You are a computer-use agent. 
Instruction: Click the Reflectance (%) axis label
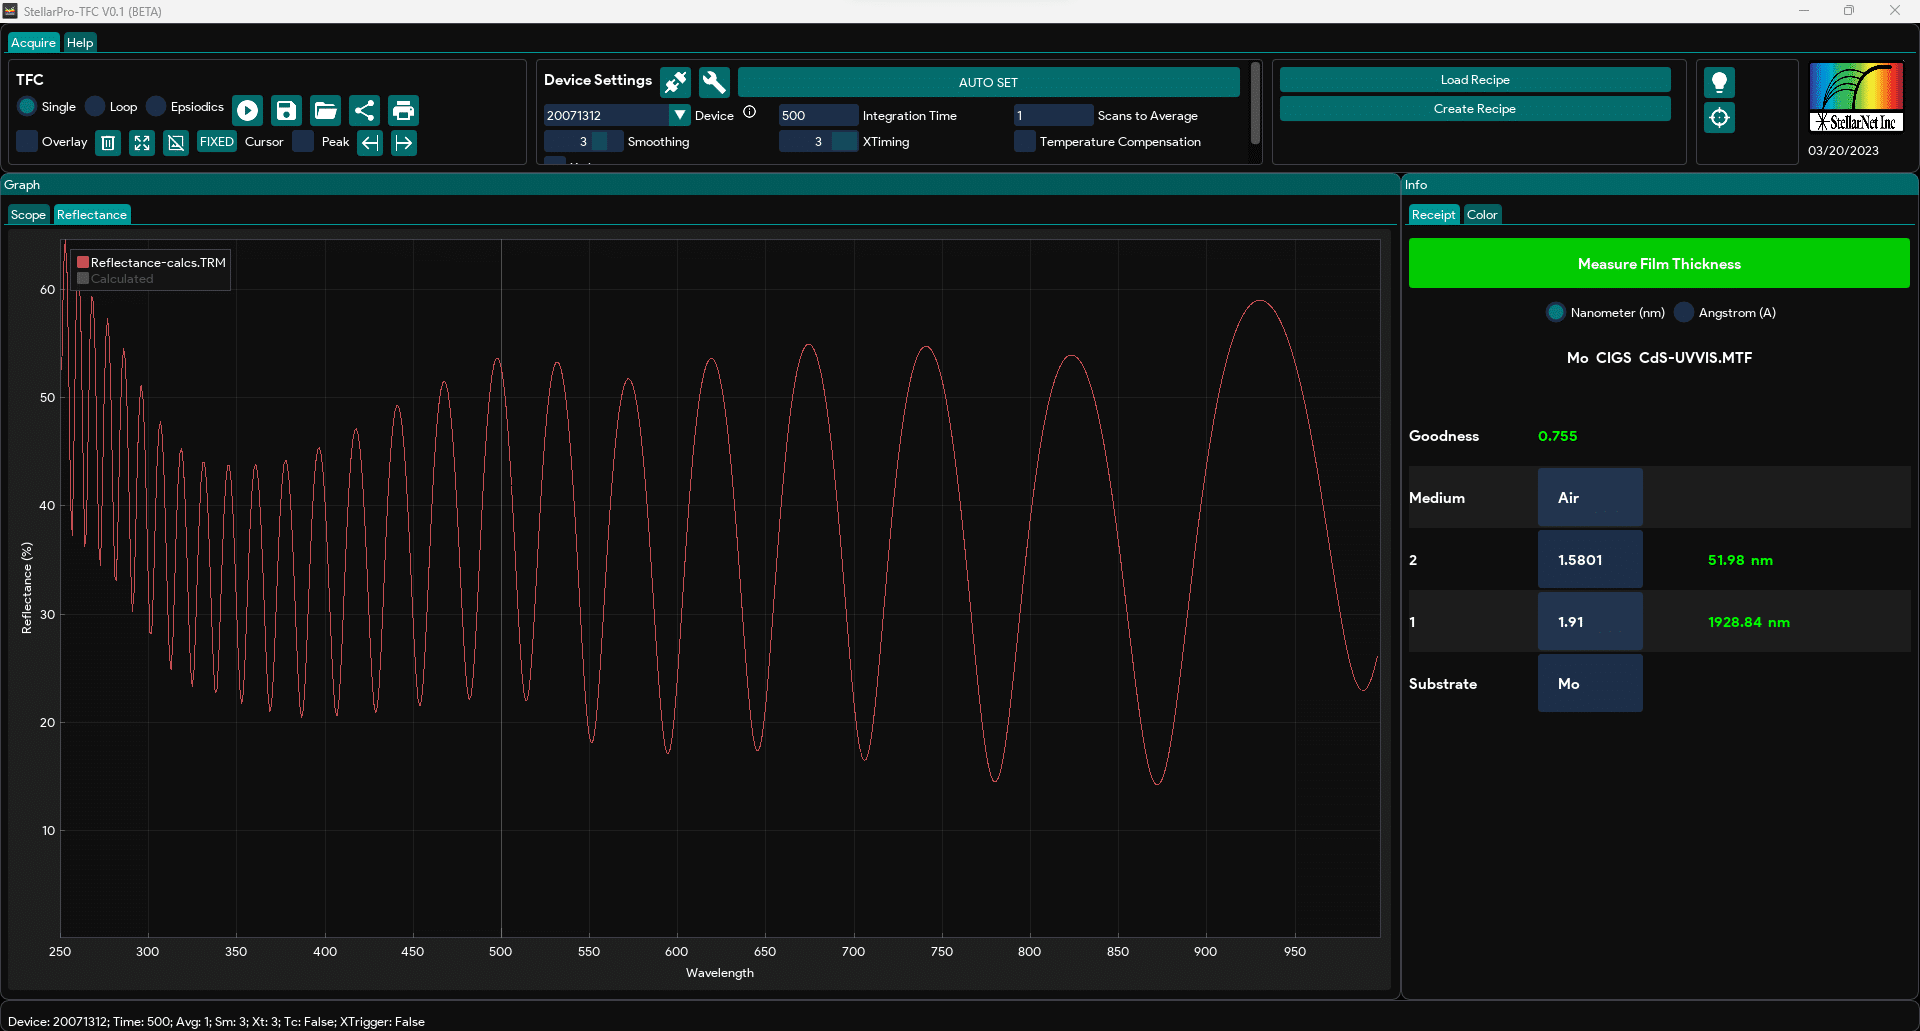pyautogui.click(x=27, y=588)
